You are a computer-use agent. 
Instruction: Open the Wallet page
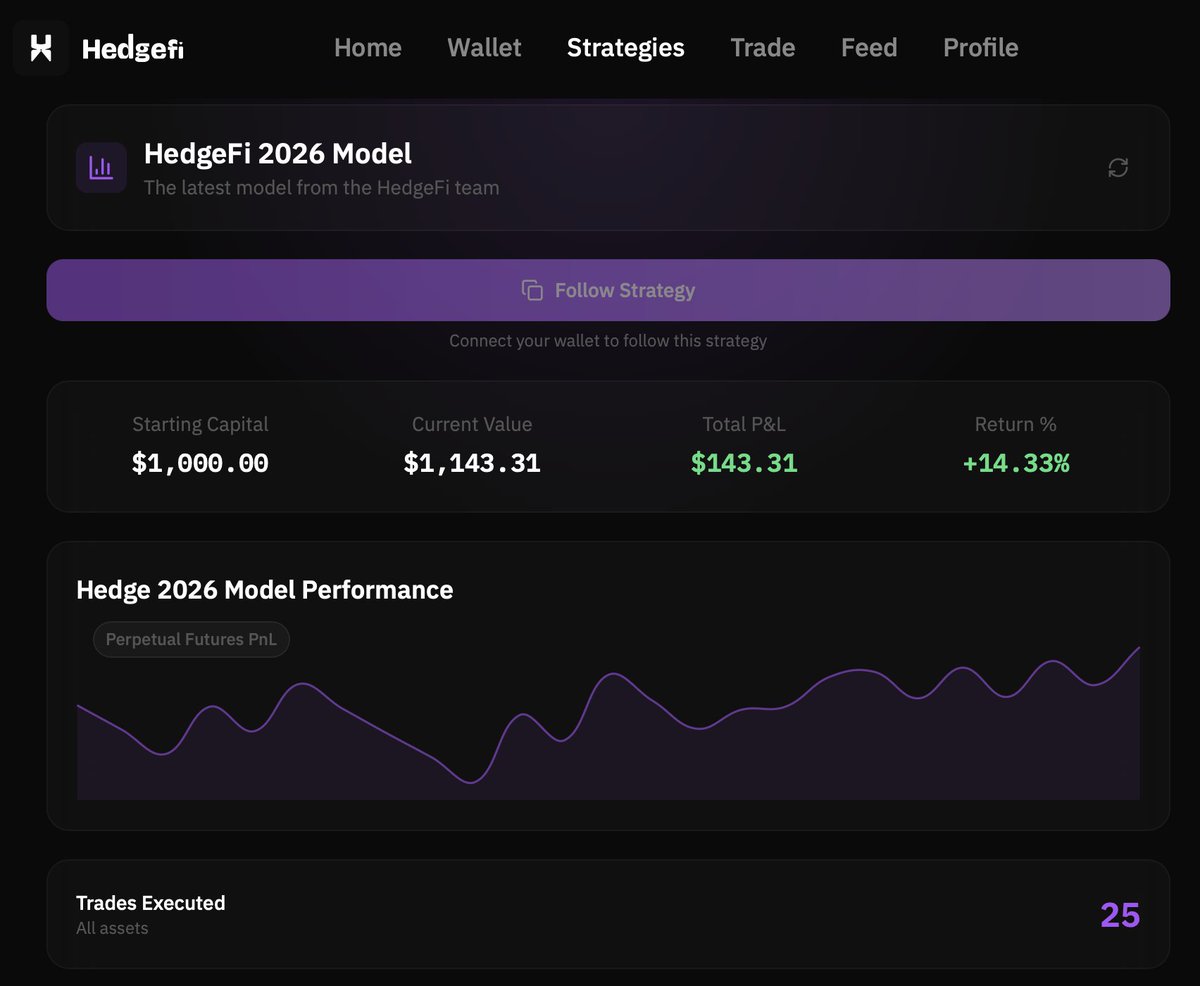pyautogui.click(x=484, y=48)
